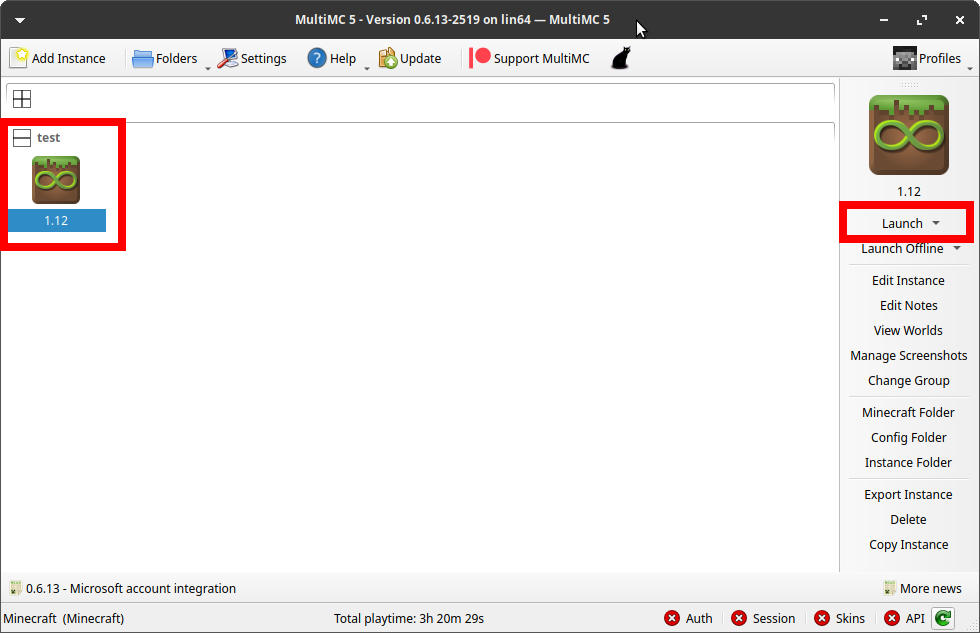
Task: Open the Config Folder
Action: click(x=908, y=437)
